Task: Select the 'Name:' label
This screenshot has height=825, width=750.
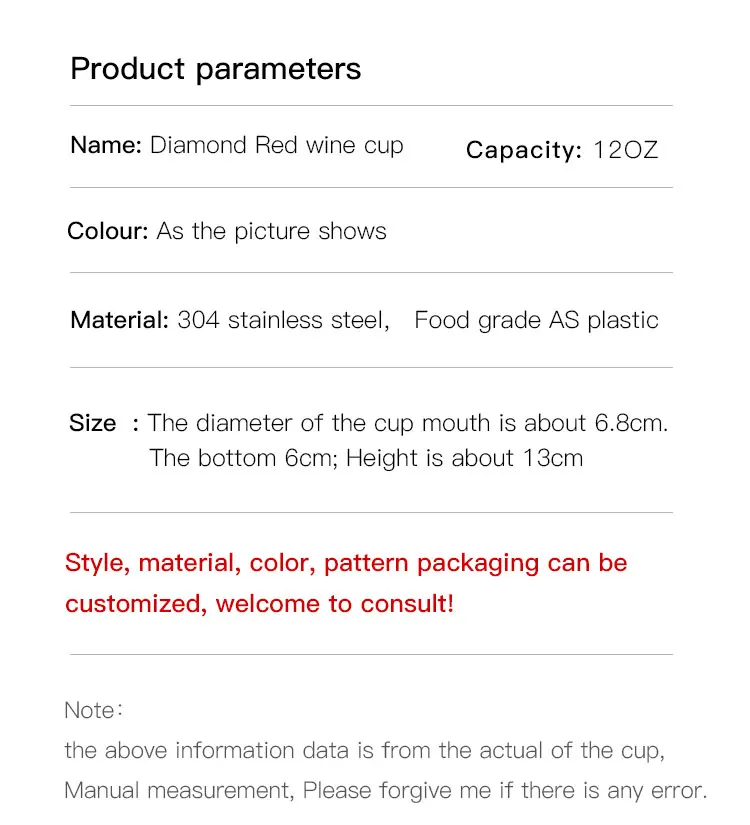Action: [106, 145]
